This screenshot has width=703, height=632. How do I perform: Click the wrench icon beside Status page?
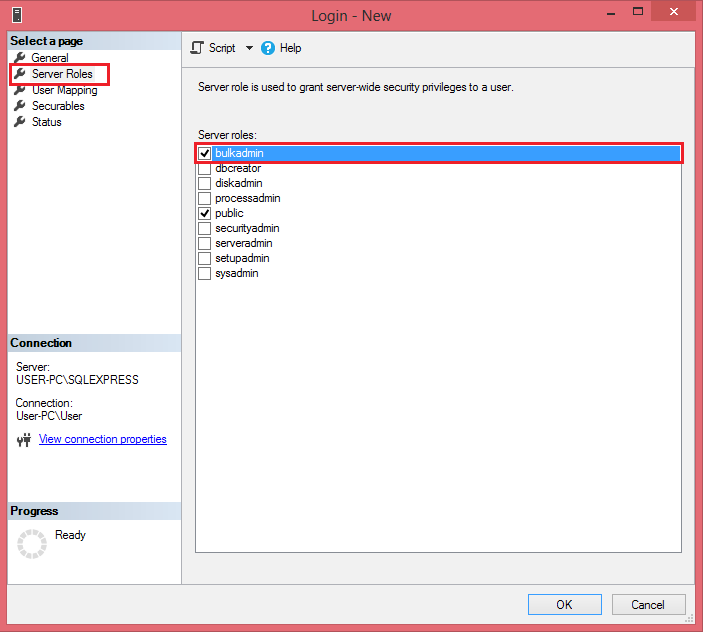20,122
